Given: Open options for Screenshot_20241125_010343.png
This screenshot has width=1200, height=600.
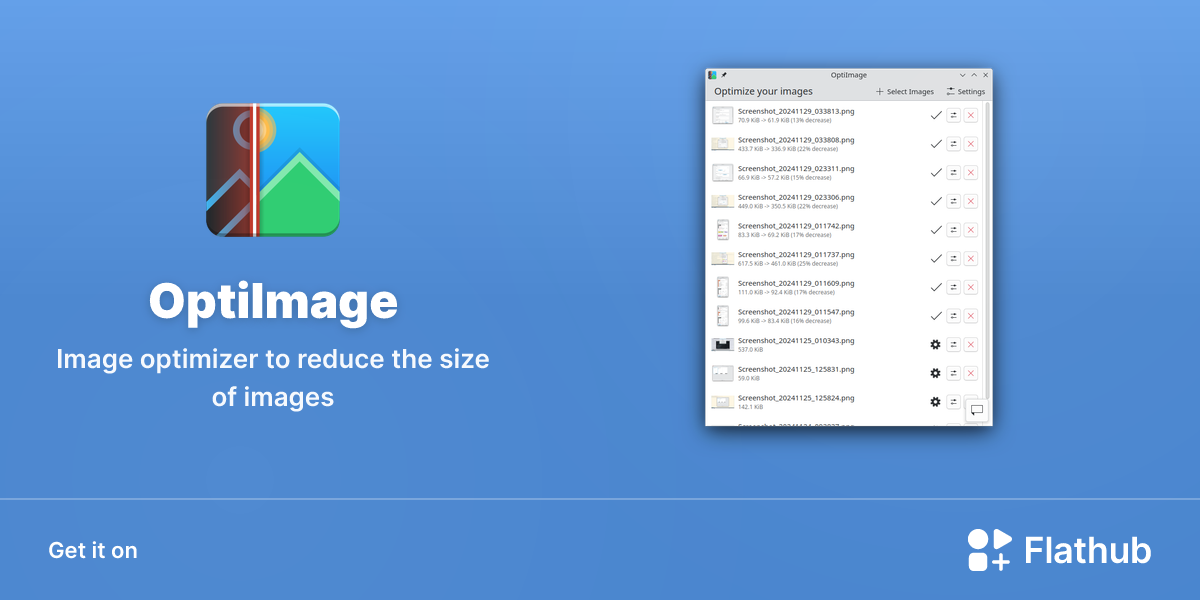Looking at the screenshot, I should 953,344.
